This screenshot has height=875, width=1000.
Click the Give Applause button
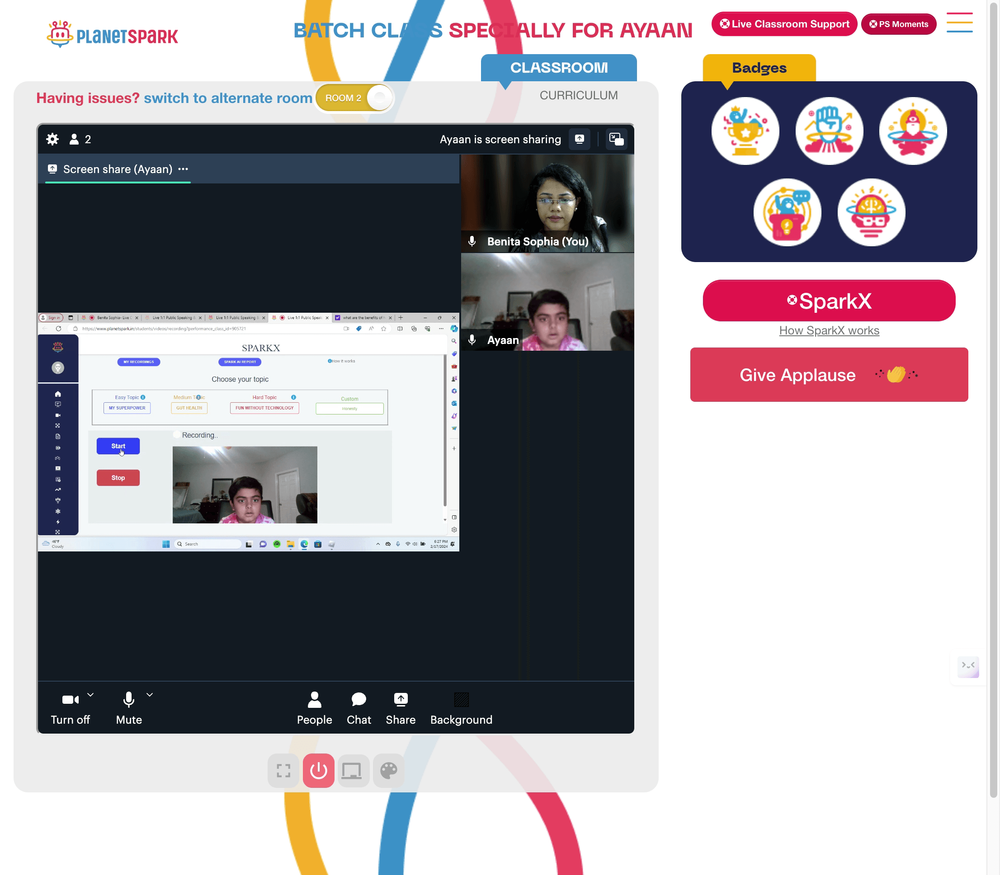(x=829, y=375)
